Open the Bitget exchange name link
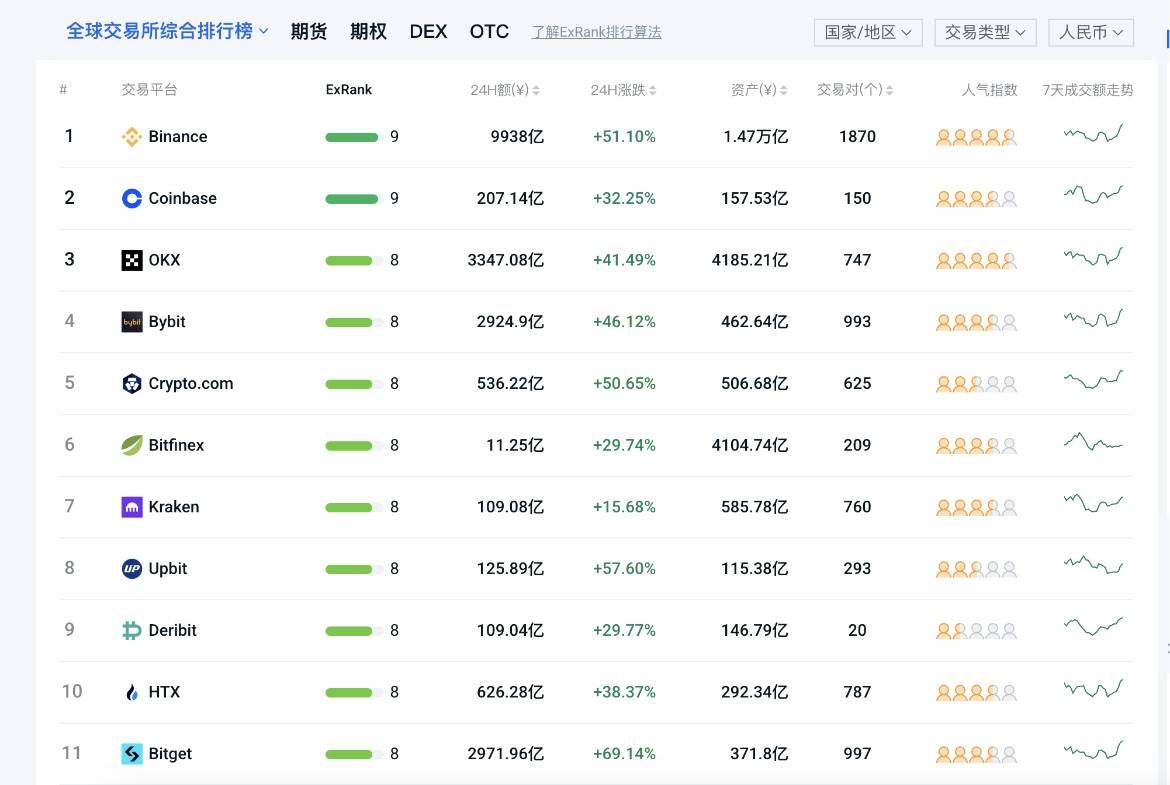 click(170, 754)
